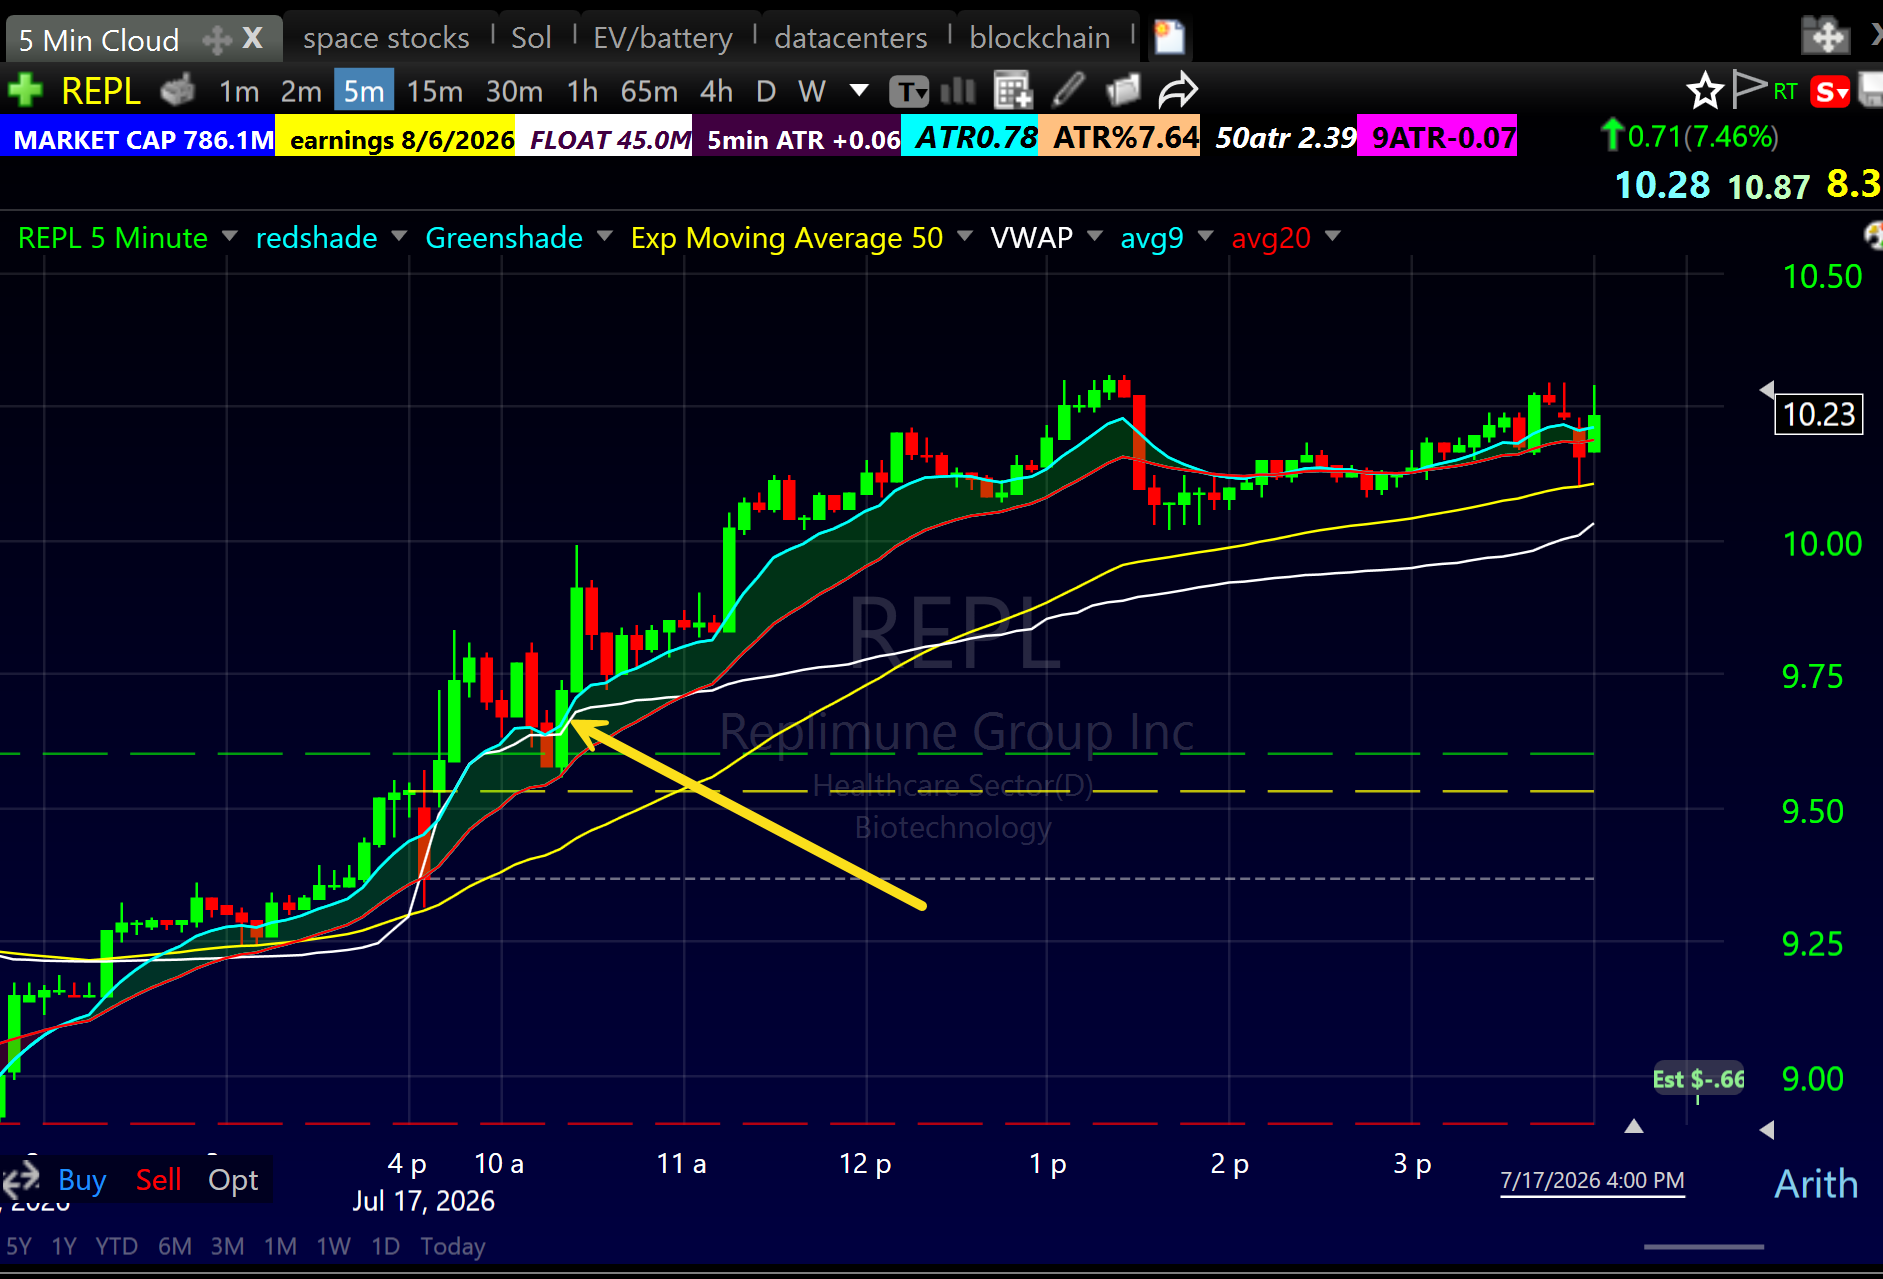Click the trade arrows icon beside Buy

(x=20, y=1182)
